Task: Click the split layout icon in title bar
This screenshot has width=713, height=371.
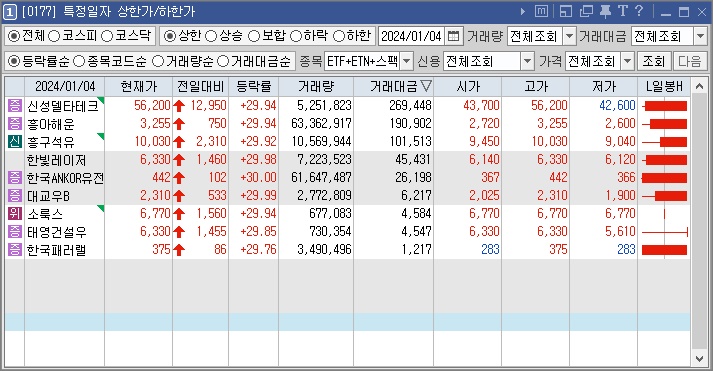Action: 566,11
